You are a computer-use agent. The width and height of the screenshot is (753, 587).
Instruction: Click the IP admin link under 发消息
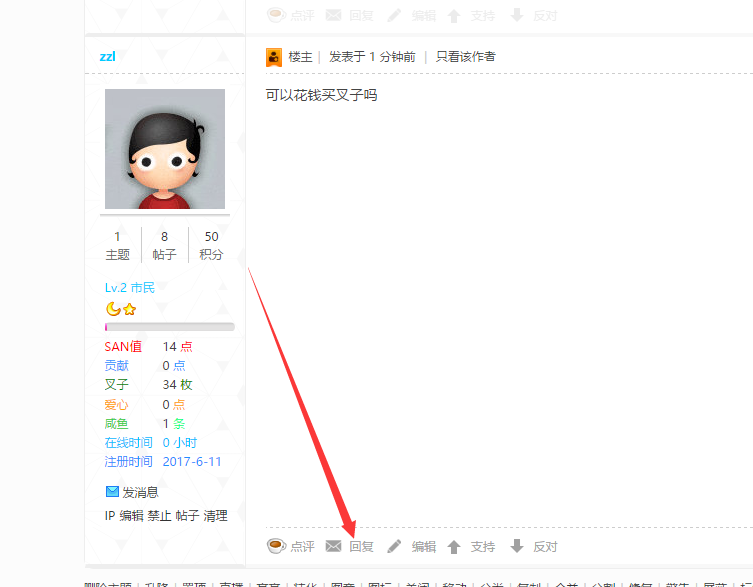click(x=110, y=516)
